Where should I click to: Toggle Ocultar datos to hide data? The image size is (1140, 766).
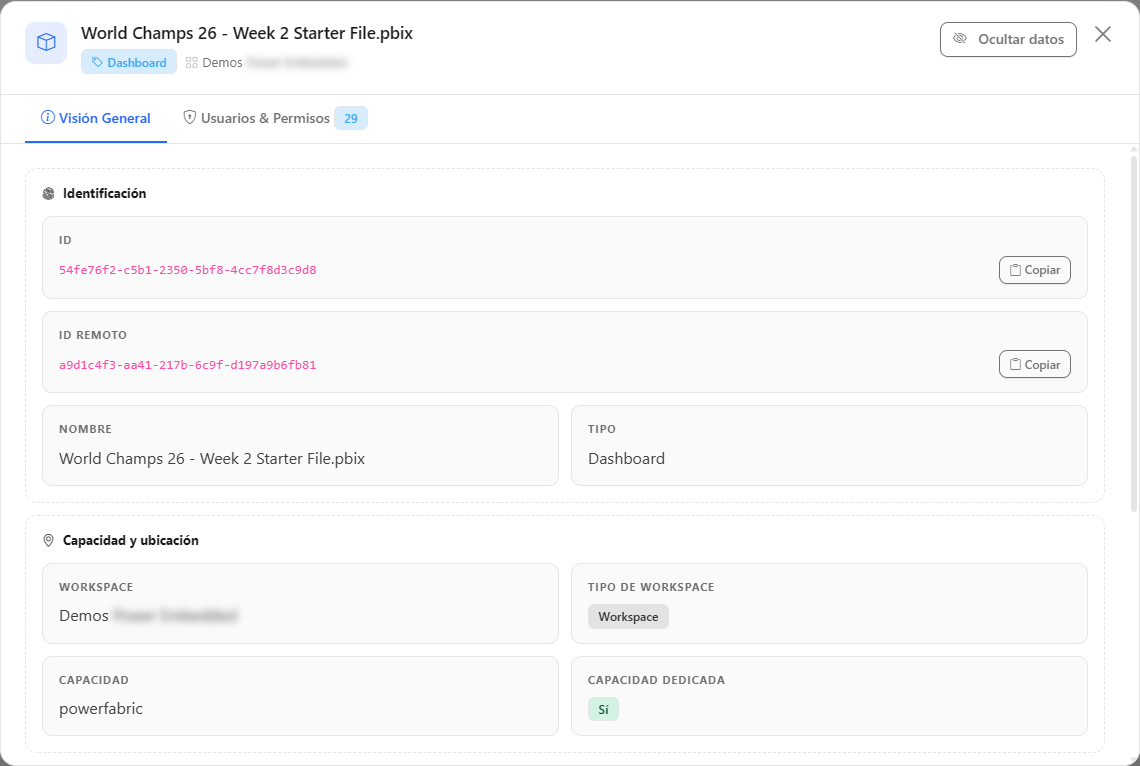(x=1008, y=39)
